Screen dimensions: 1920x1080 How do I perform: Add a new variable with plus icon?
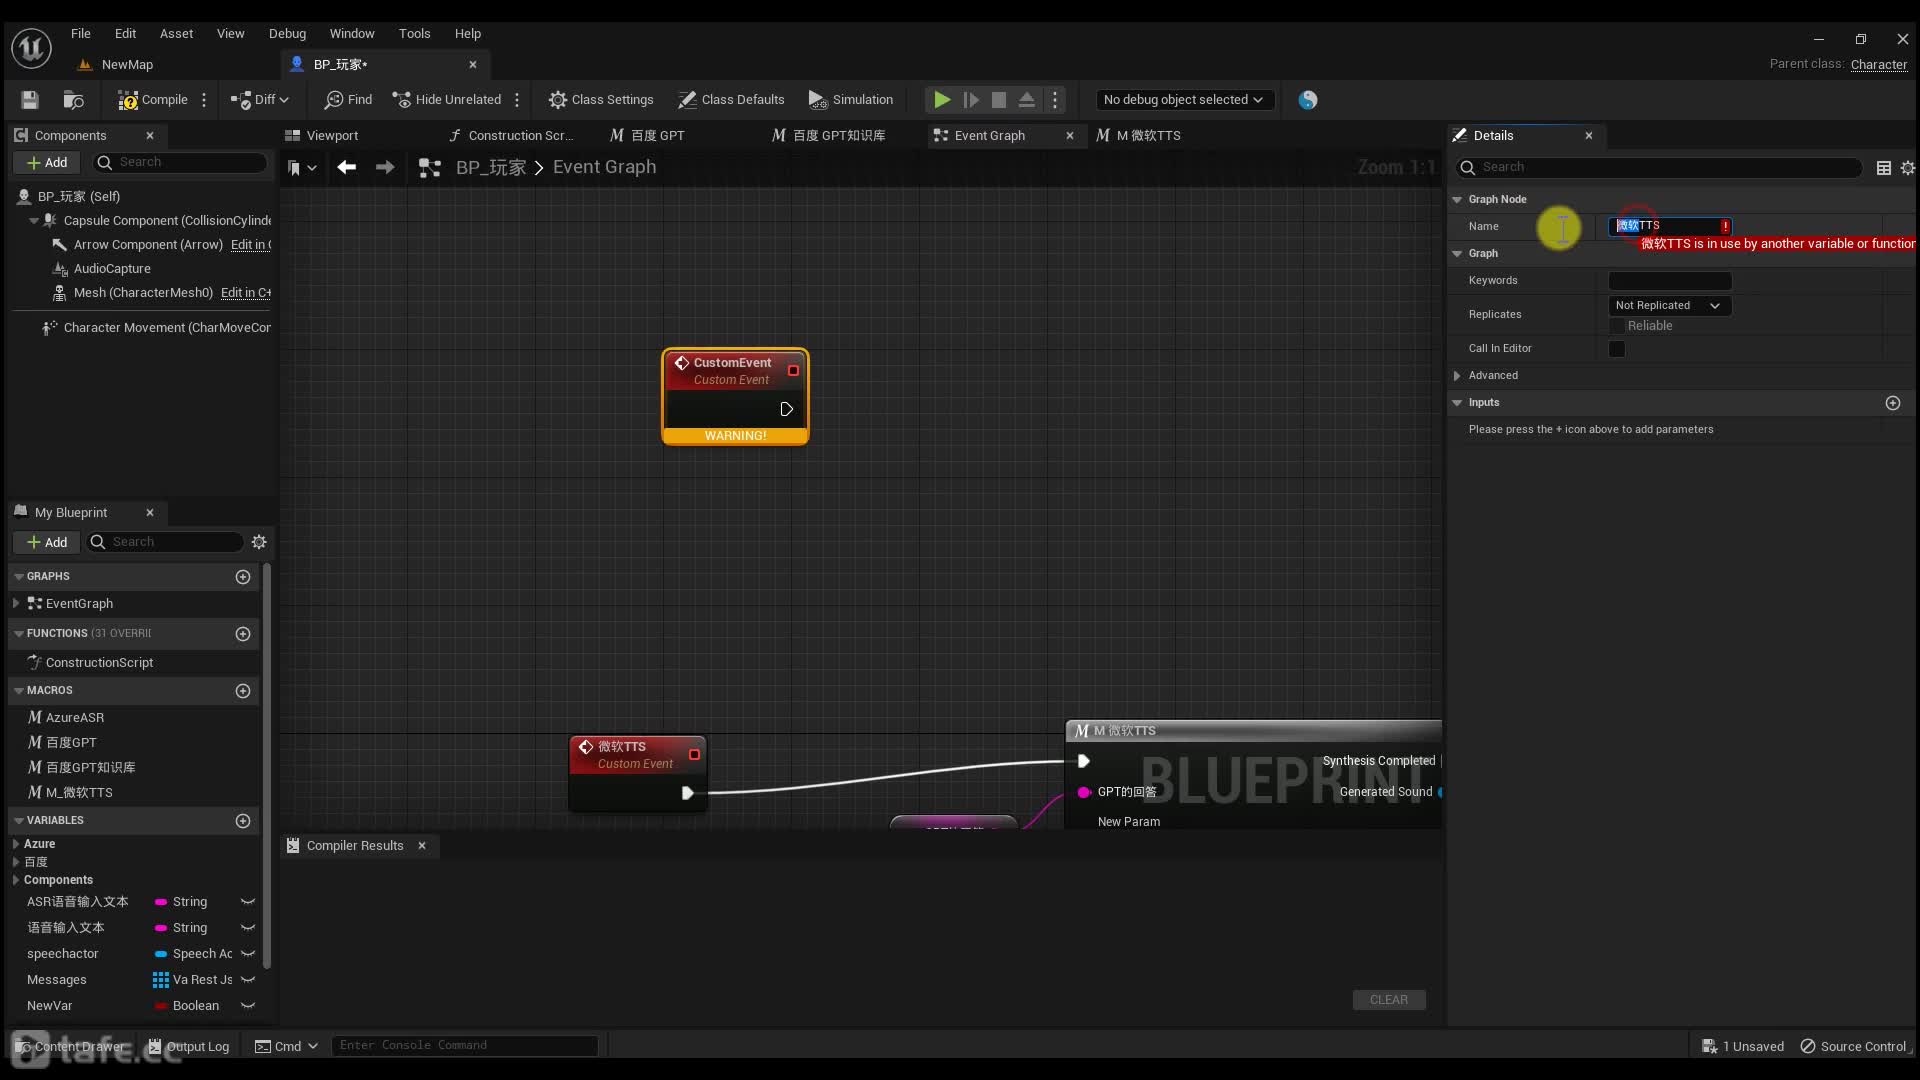tap(242, 821)
